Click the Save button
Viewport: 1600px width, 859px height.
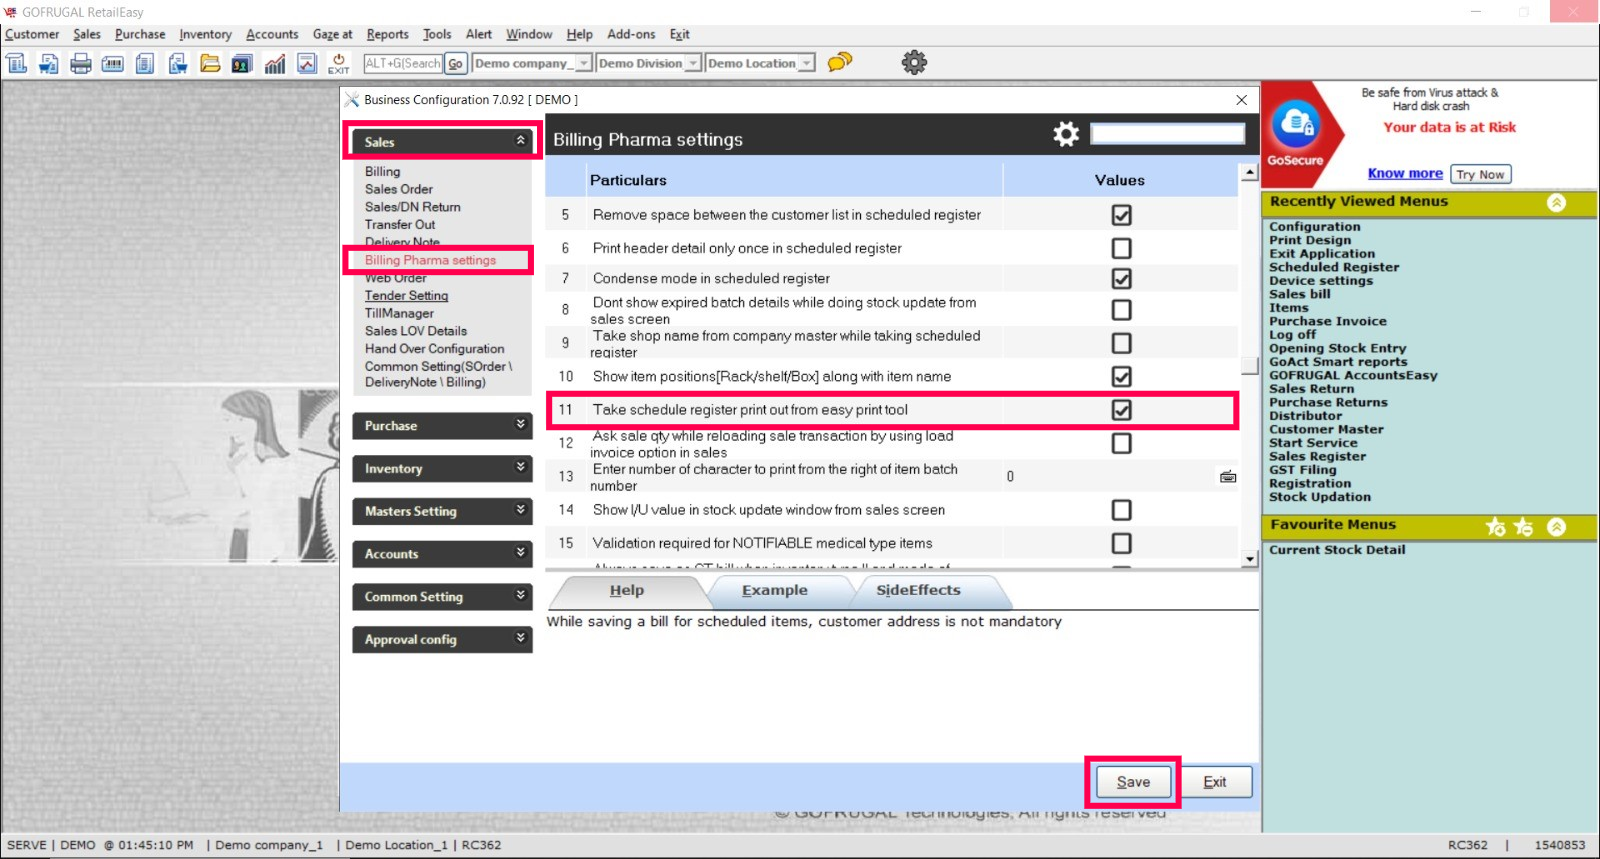pos(1133,782)
